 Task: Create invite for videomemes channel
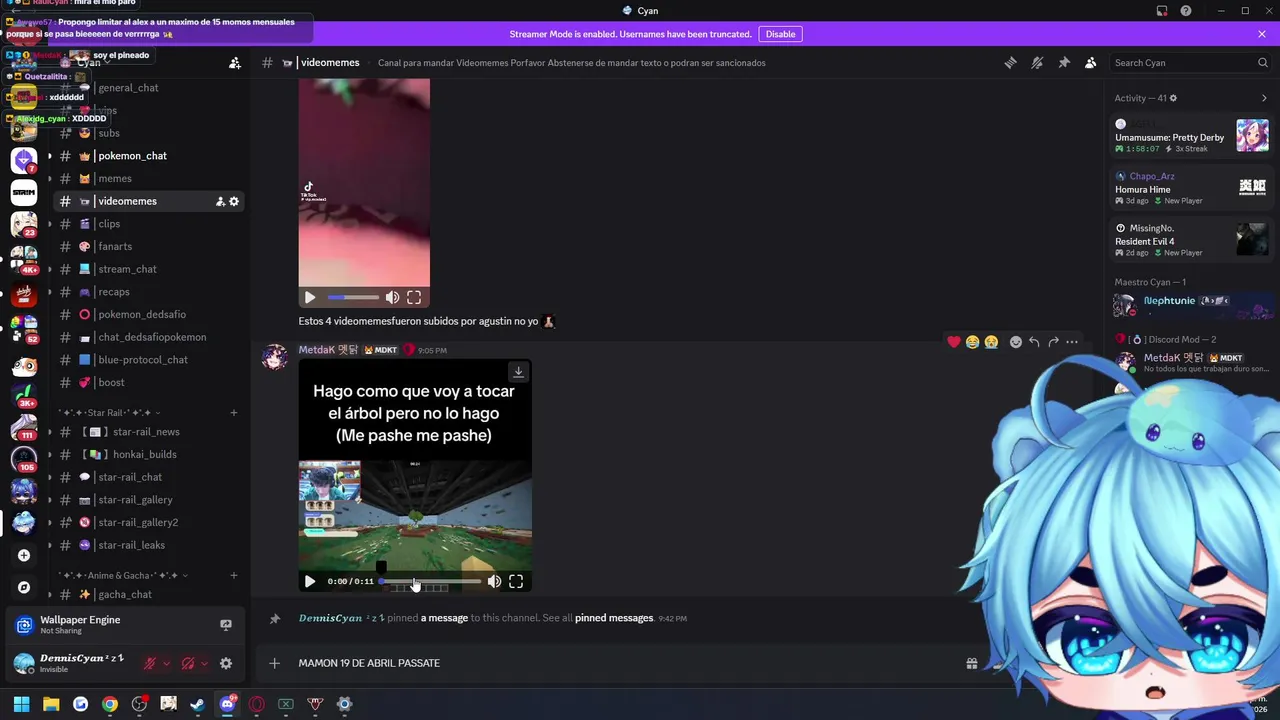pos(220,201)
